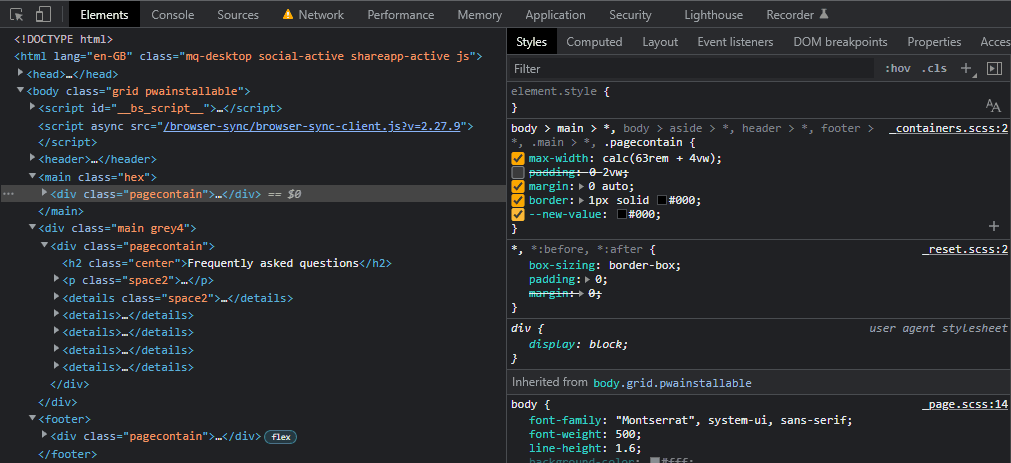Open the Sources tab
Image resolution: width=1011 pixels, height=463 pixels.
pyautogui.click(x=238, y=15)
